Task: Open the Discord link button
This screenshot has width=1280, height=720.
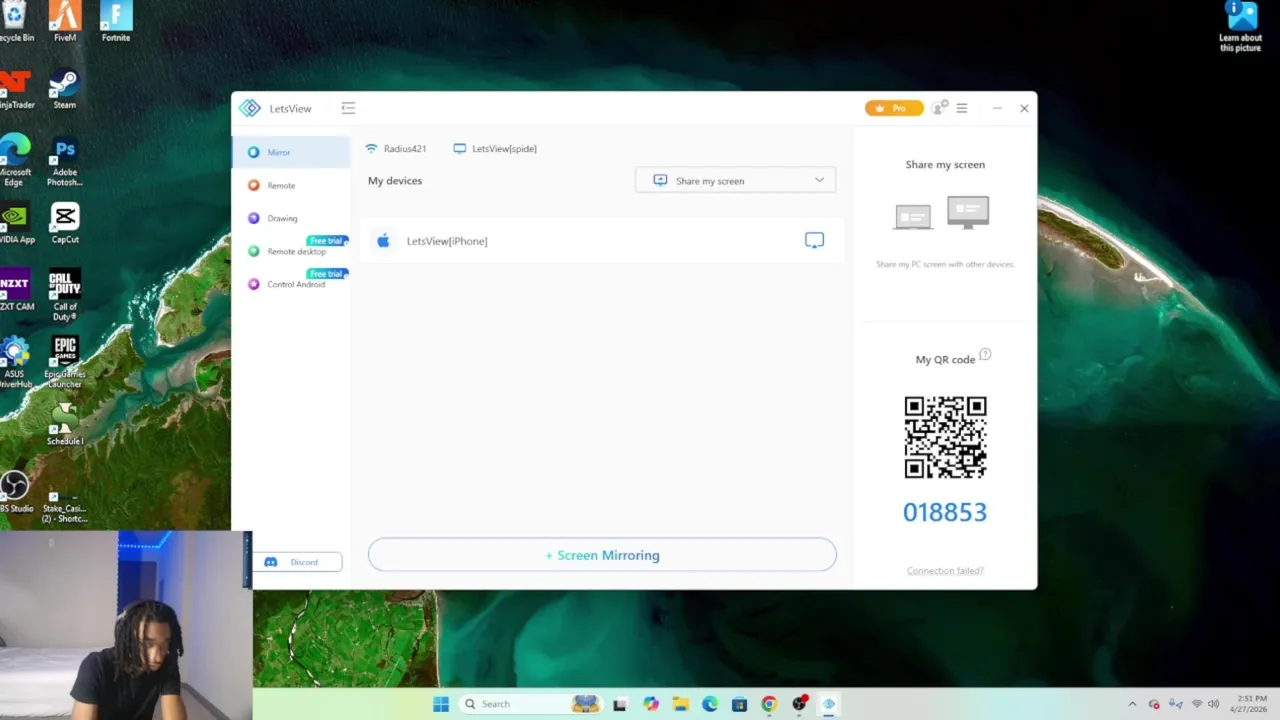Action: pyautogui.click(x=297, y=562)
